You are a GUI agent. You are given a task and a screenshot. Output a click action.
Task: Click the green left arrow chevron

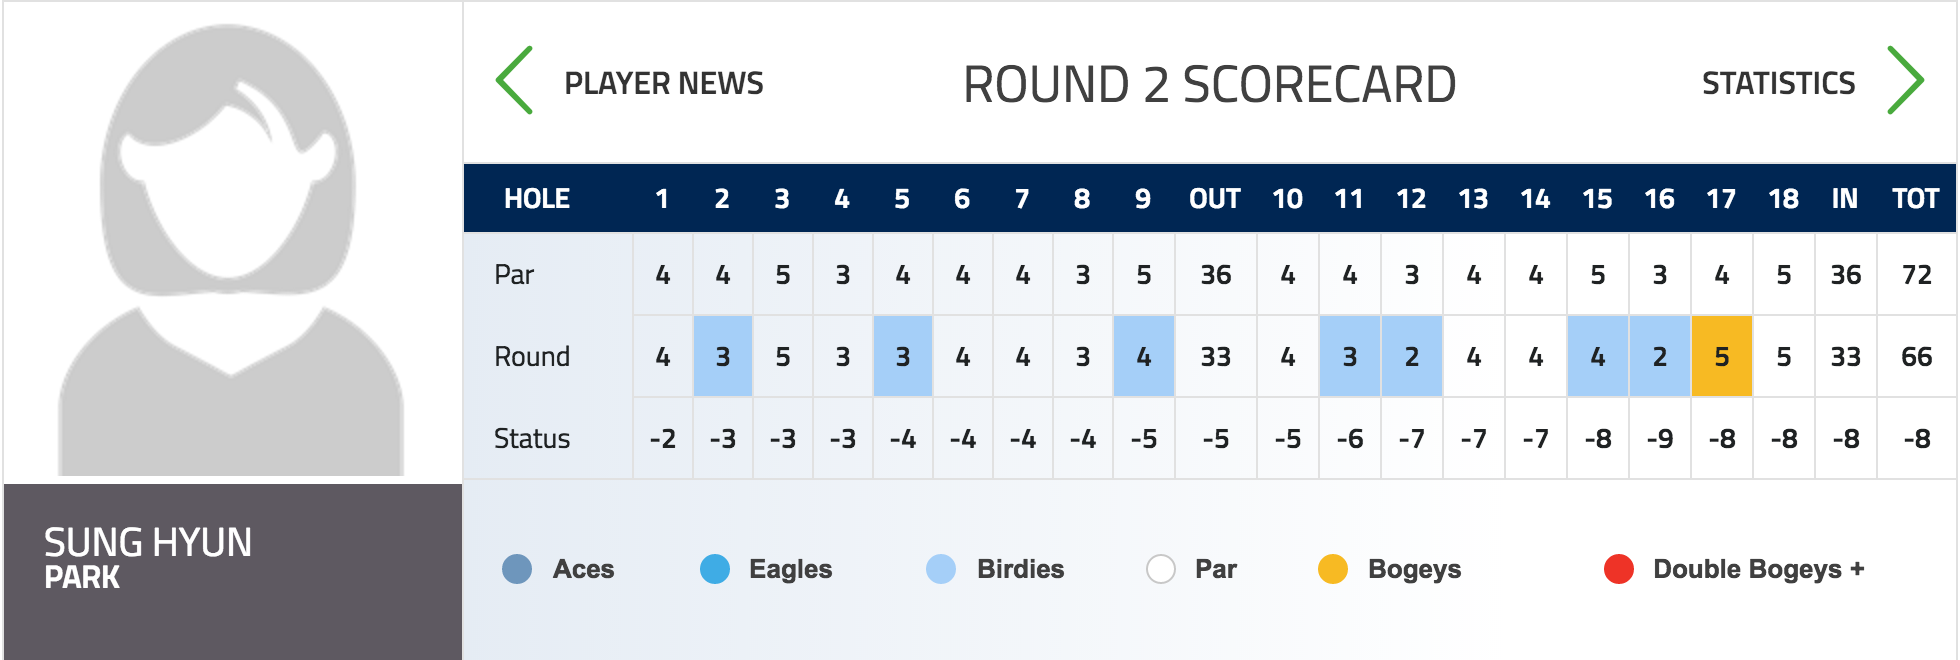pos(515,80)
